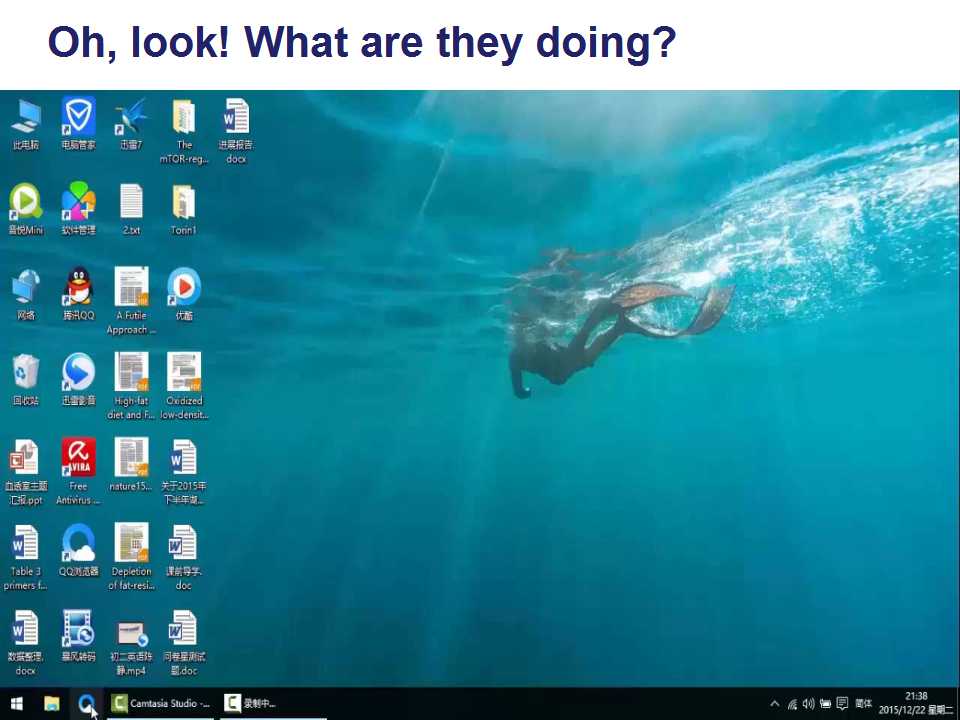Switch to the 录制中... recorder taskbar window
Image resolution: width=960 pixels, height=720 pixels.
(x=273, y=704)
